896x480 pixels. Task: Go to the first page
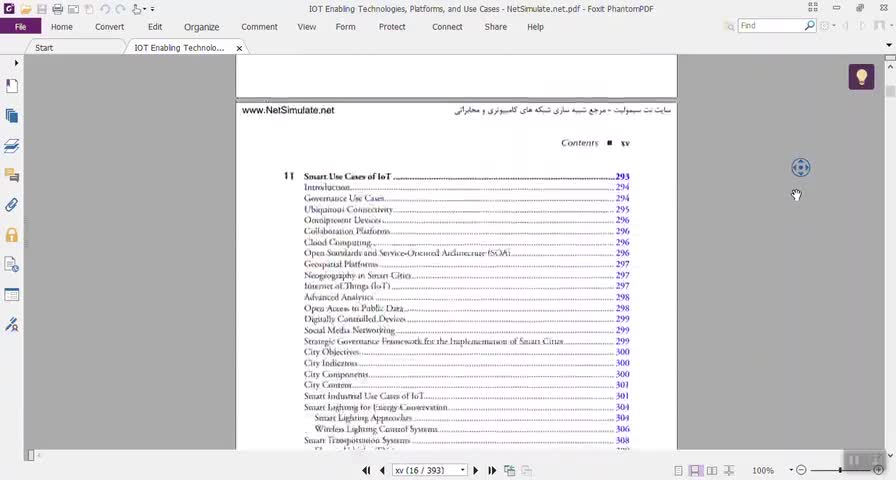pyautogui.click(x=366, y=470)
